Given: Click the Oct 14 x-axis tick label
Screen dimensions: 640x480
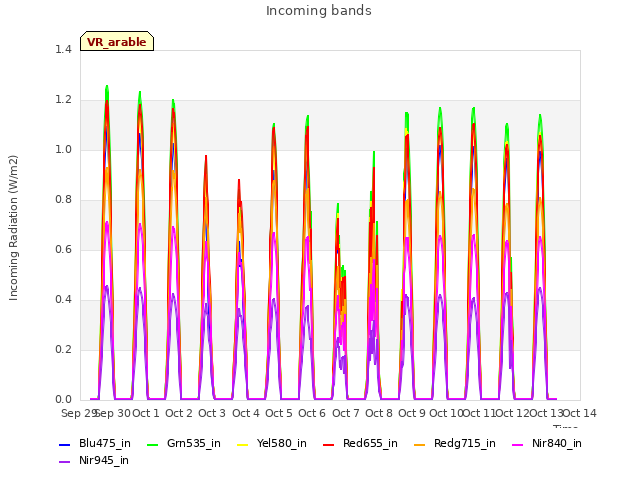Looking at the screenshot, I should [580, 413].
